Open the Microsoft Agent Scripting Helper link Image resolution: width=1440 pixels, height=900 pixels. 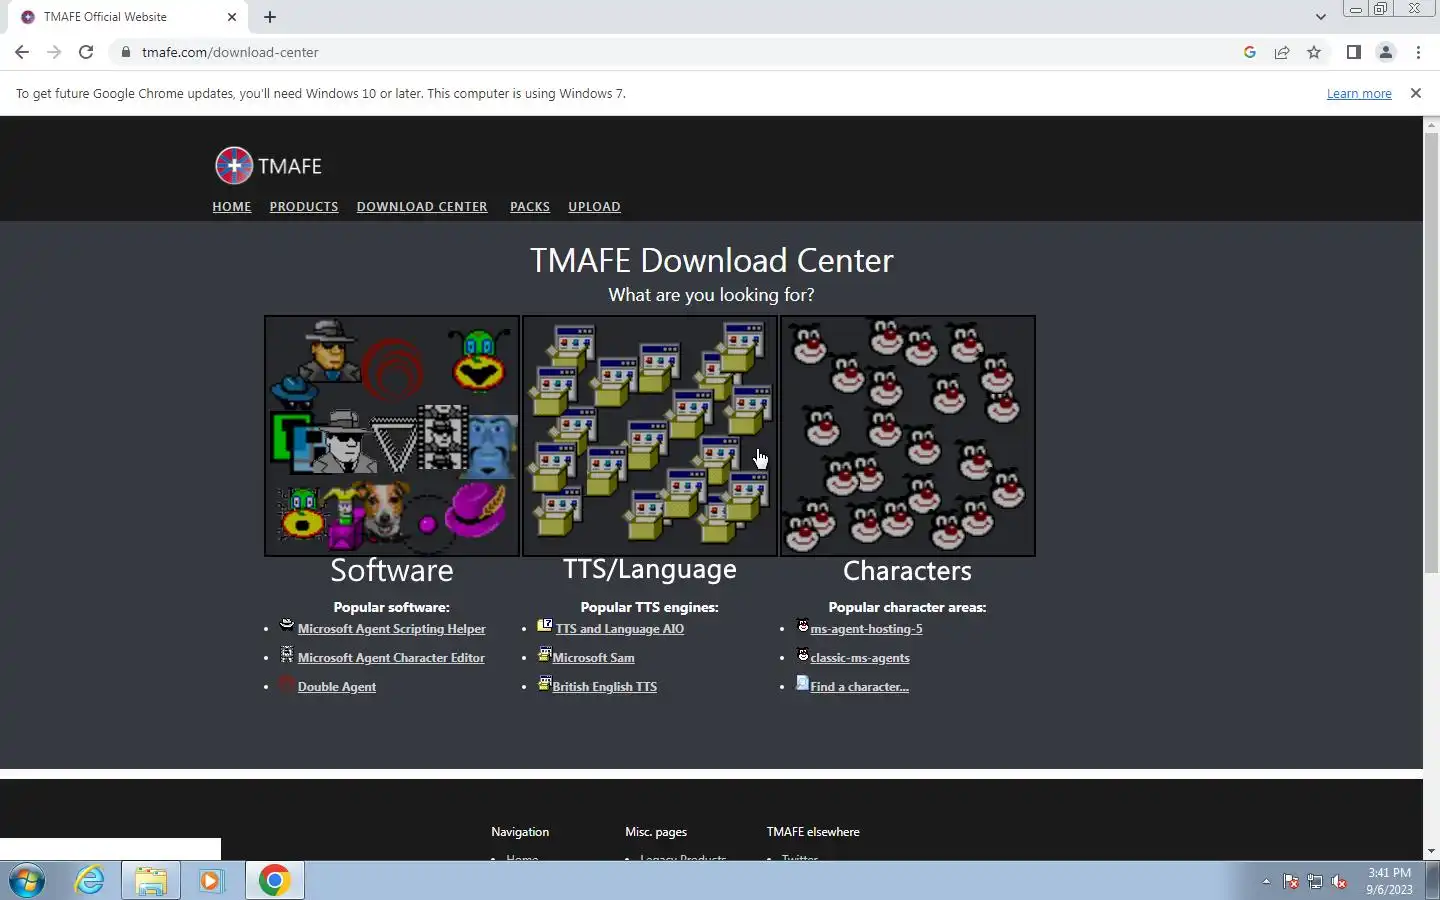391,629
